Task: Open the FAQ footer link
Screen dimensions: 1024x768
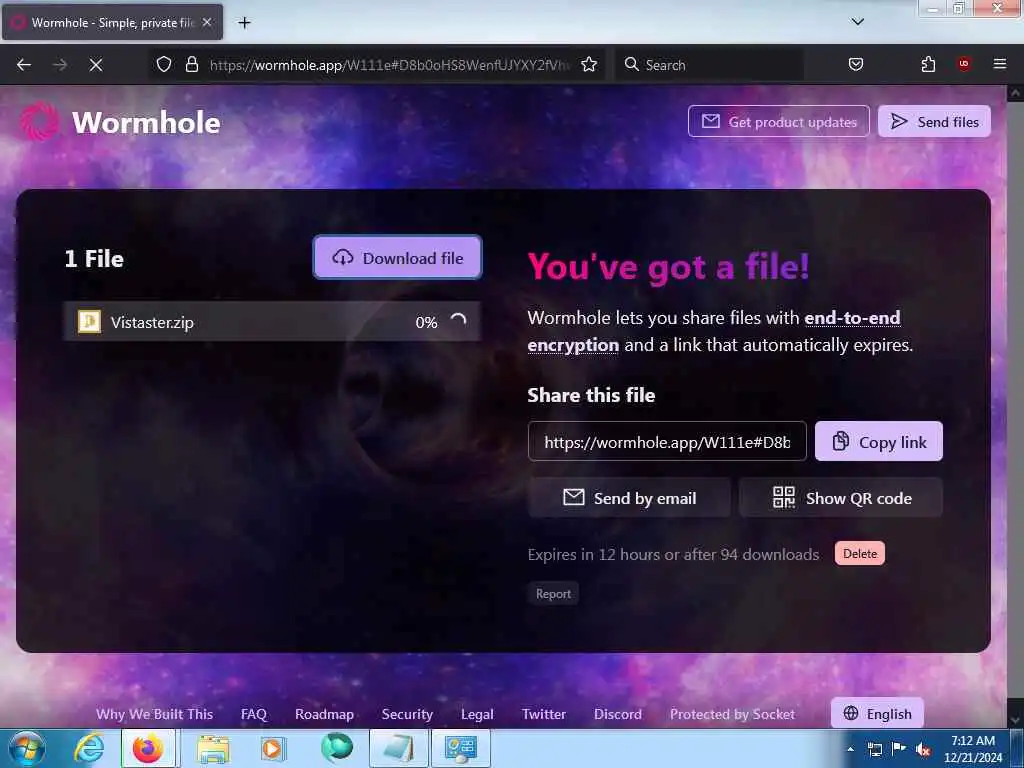Action: 253,714
